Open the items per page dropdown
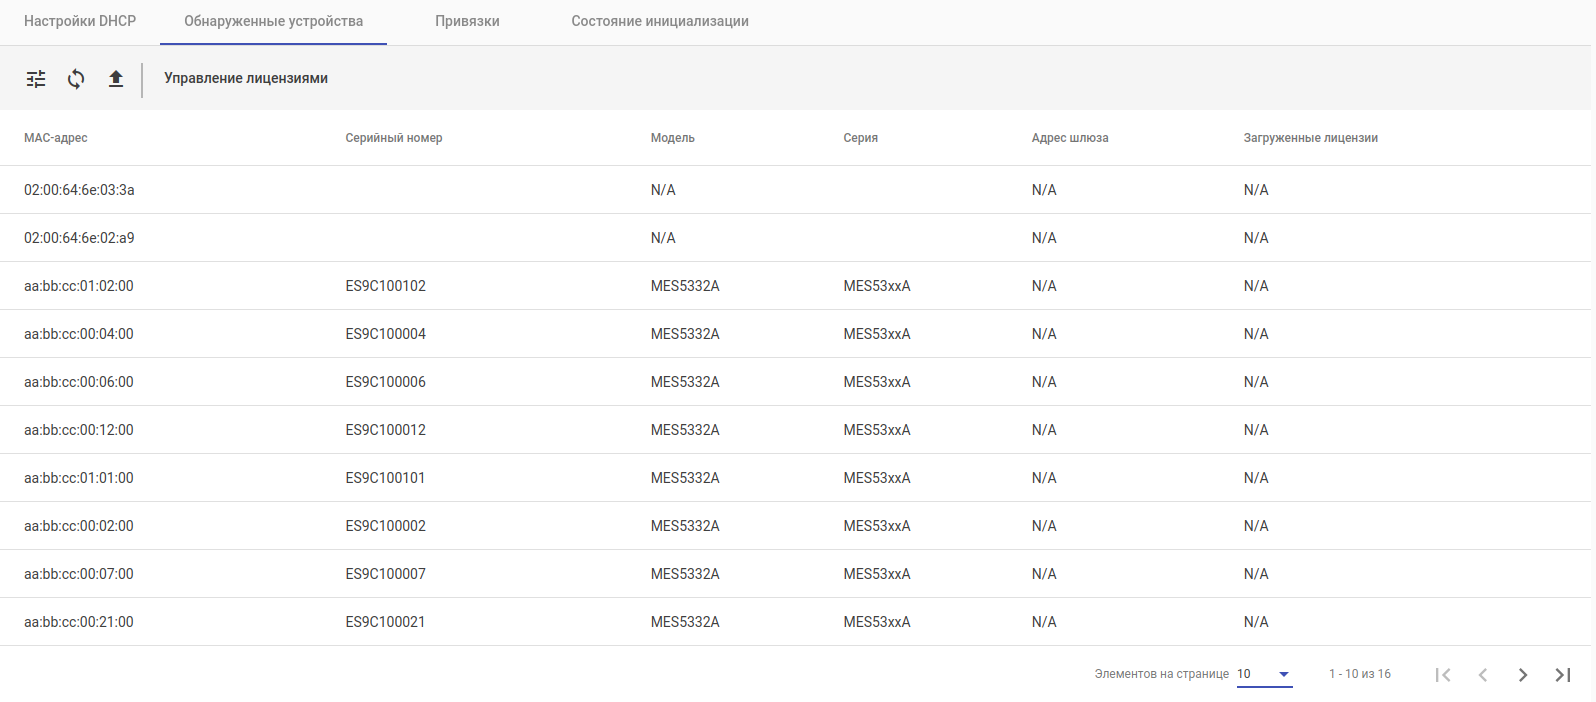Viewport: 1596px width, 702px height. click(x=1264, y=674)
